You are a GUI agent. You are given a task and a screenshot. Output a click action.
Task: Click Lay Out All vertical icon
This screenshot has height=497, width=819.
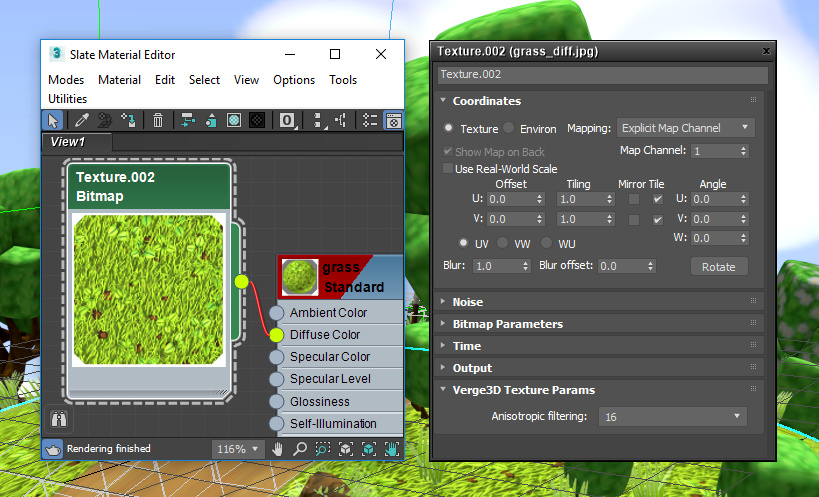[318, 121]
